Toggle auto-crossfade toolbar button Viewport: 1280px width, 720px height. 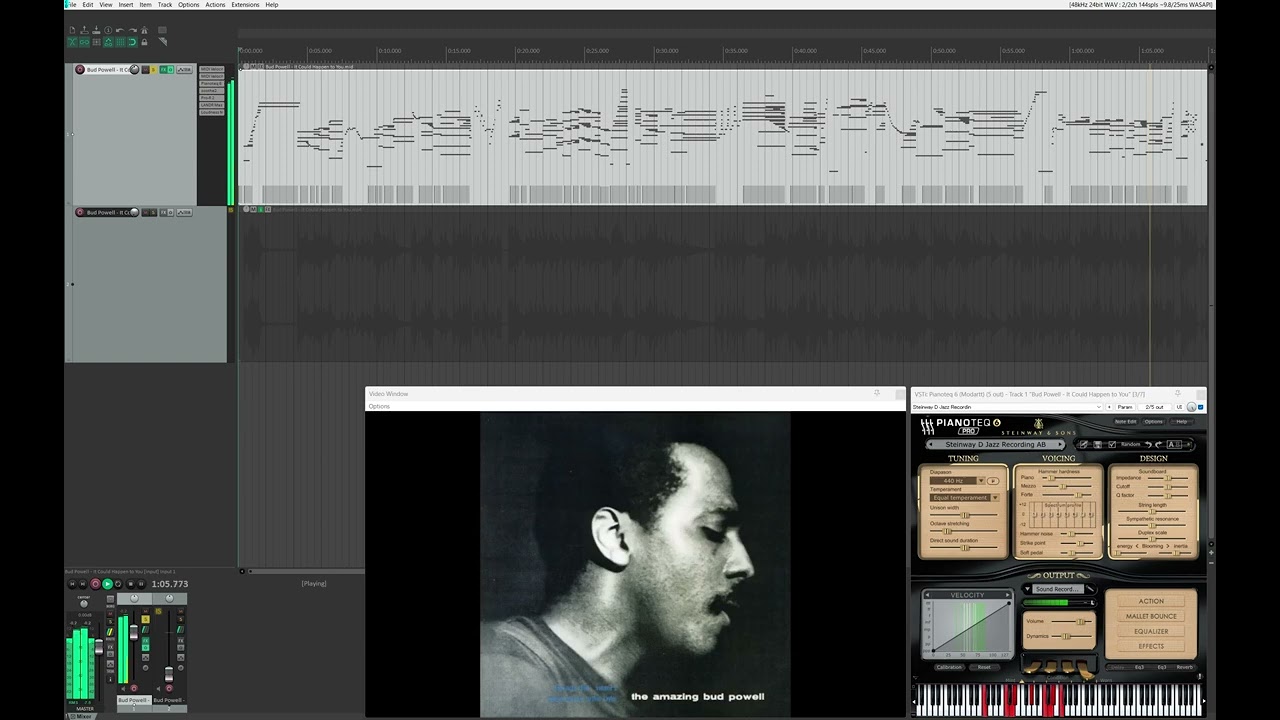coord(72,42)
